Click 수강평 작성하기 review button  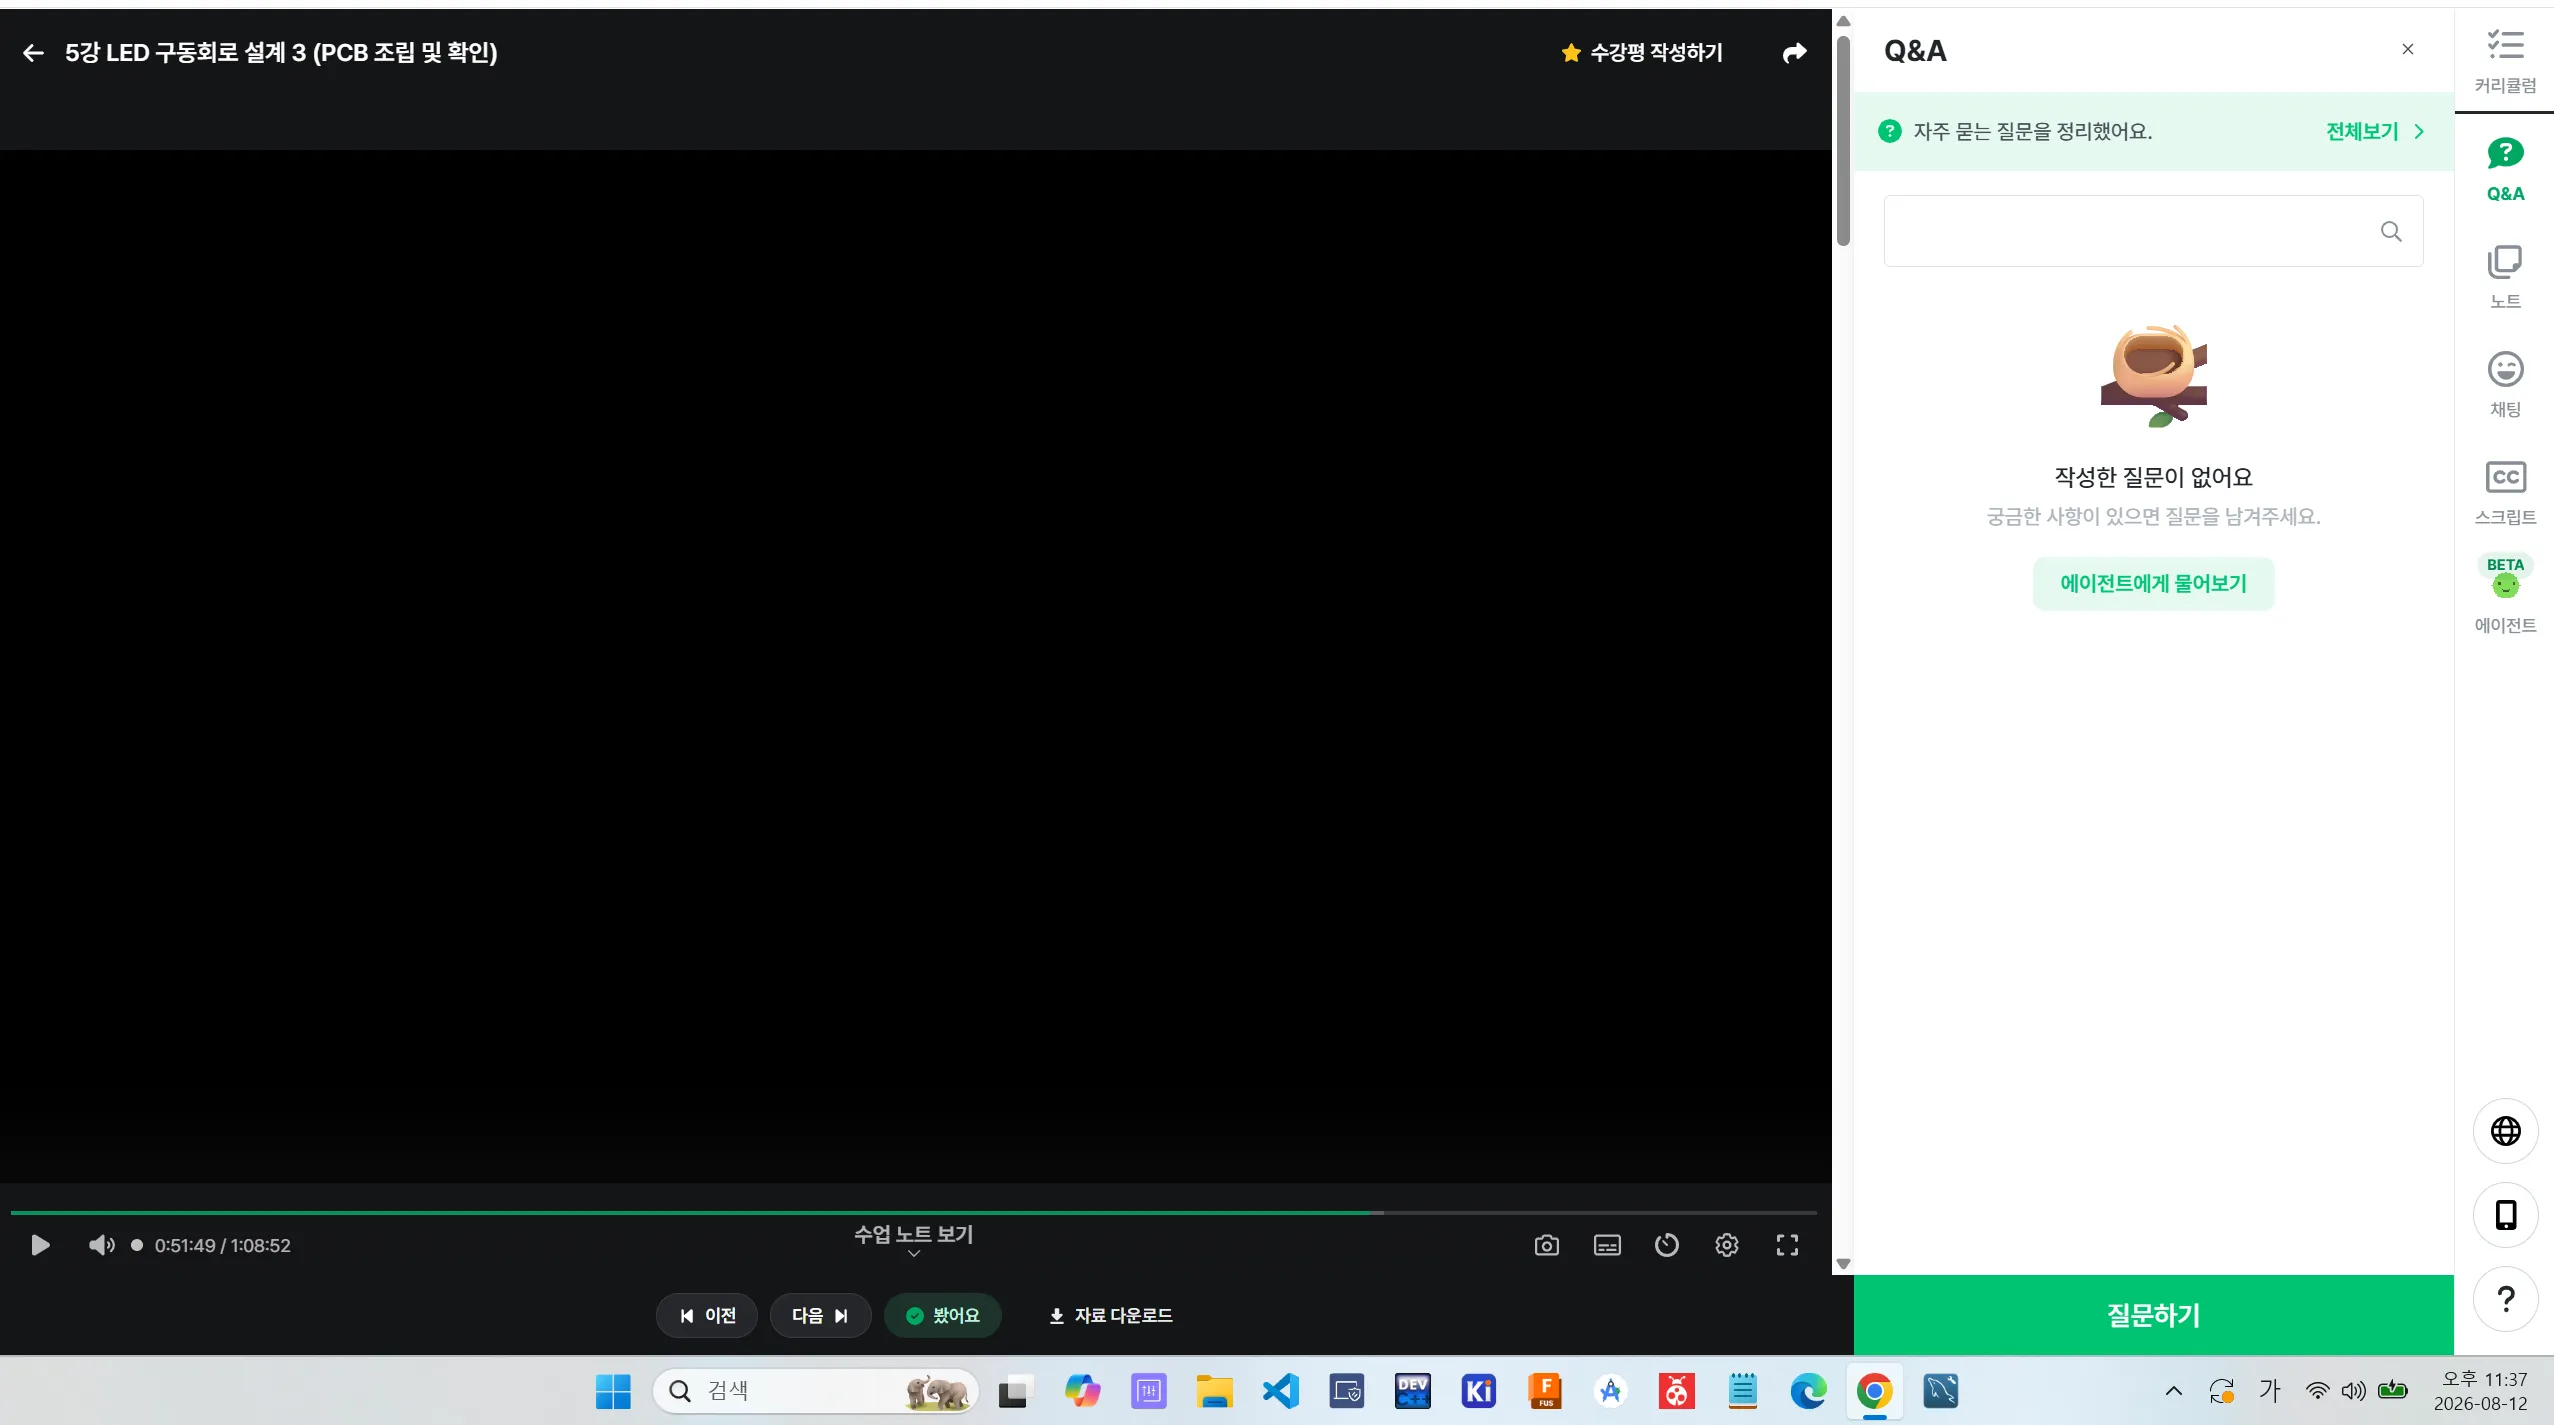[1642, 53]
